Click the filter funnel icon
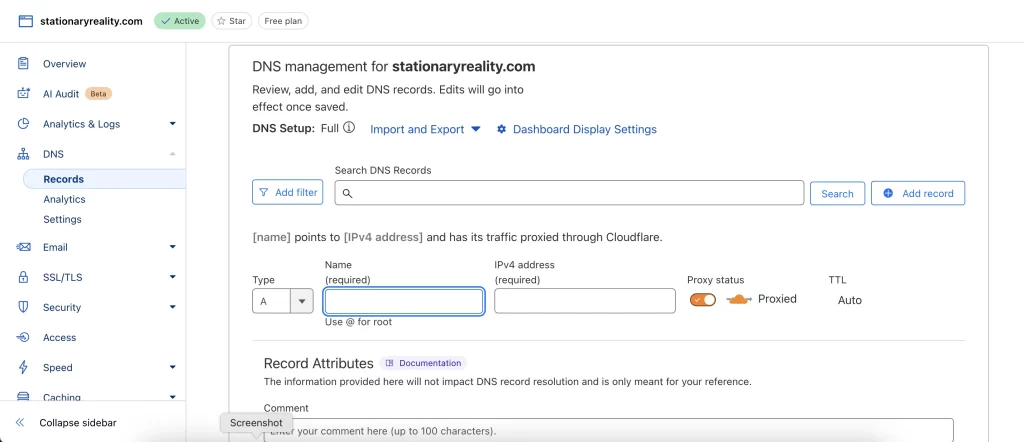 264,193
